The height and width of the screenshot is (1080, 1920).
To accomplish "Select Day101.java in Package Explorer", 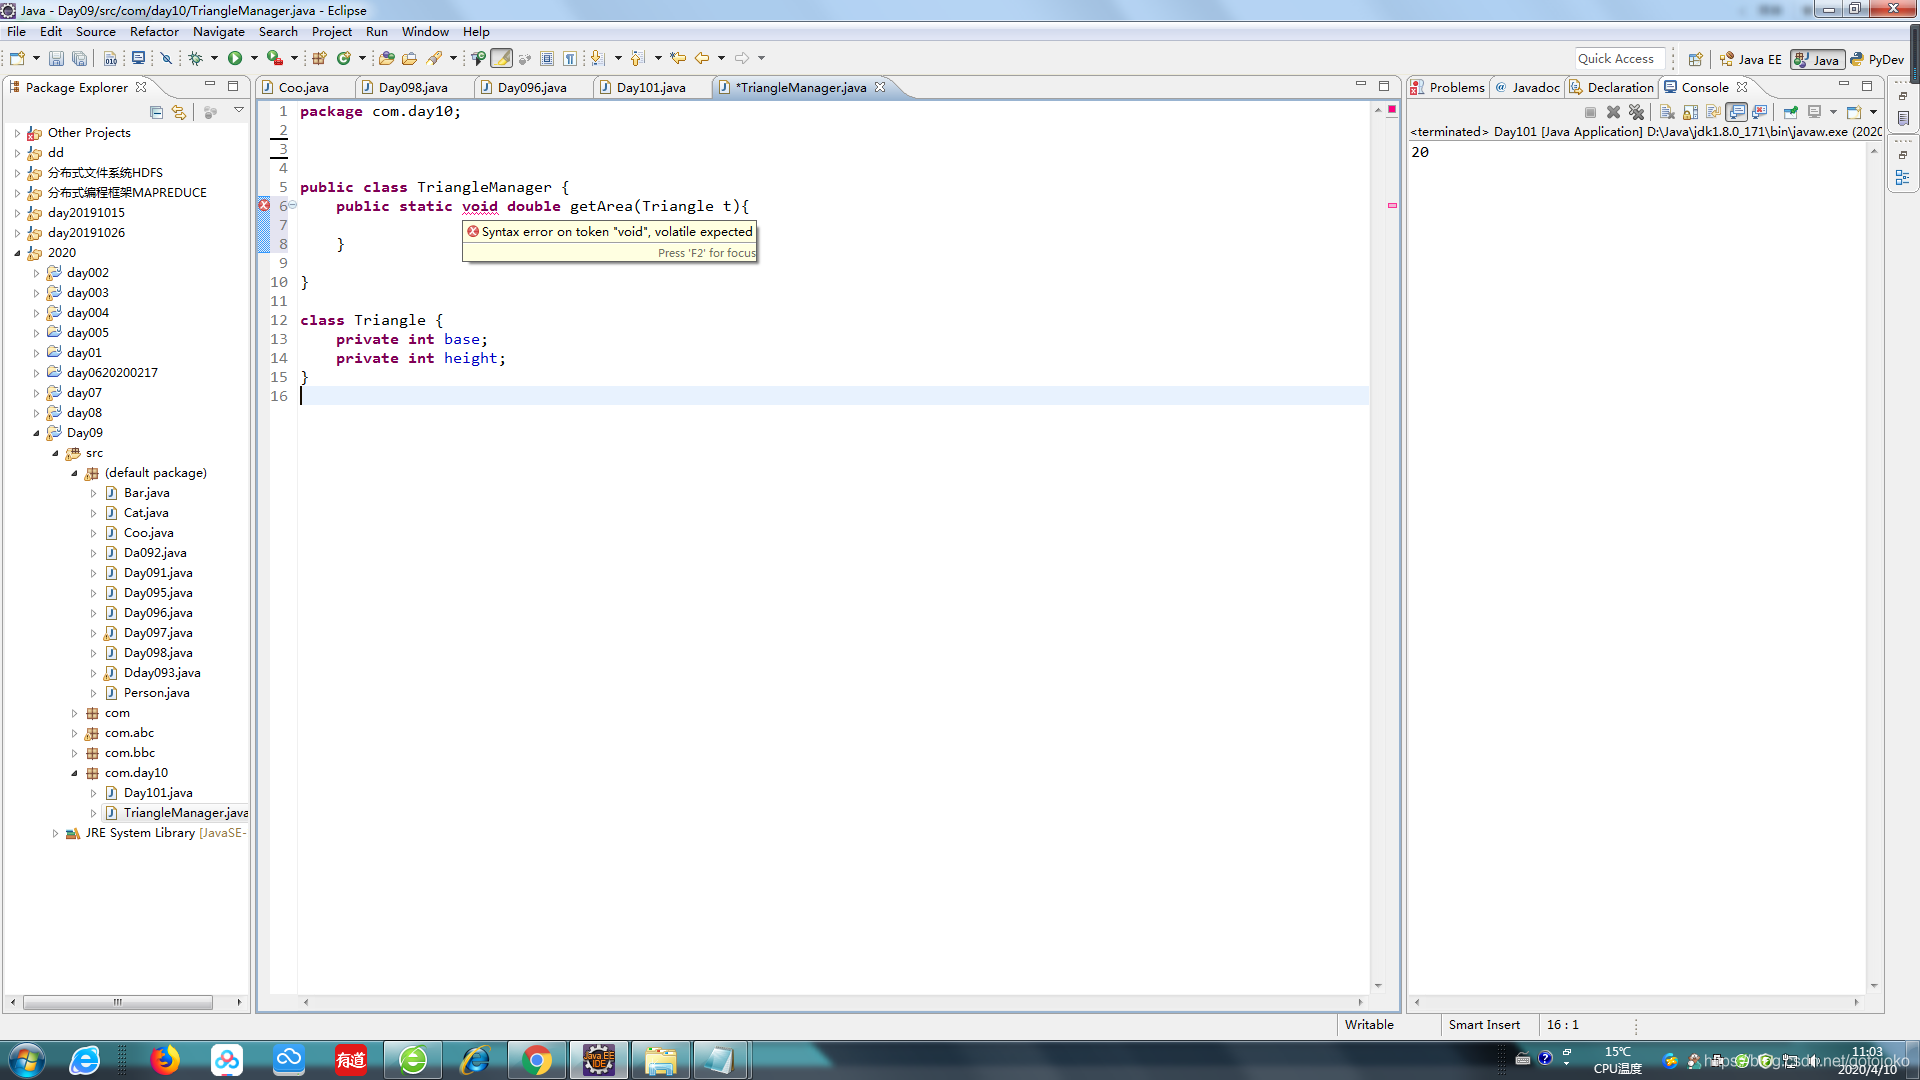I will 158,793.
